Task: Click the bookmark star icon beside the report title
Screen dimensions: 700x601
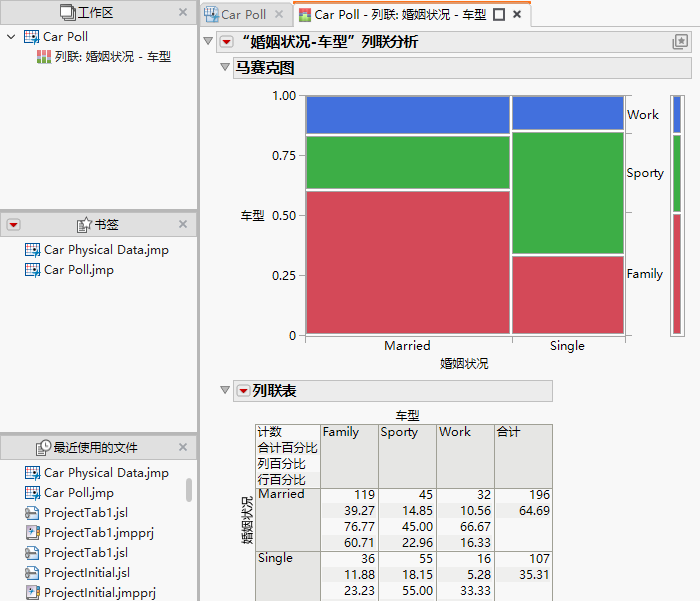Action: point(679,42)
